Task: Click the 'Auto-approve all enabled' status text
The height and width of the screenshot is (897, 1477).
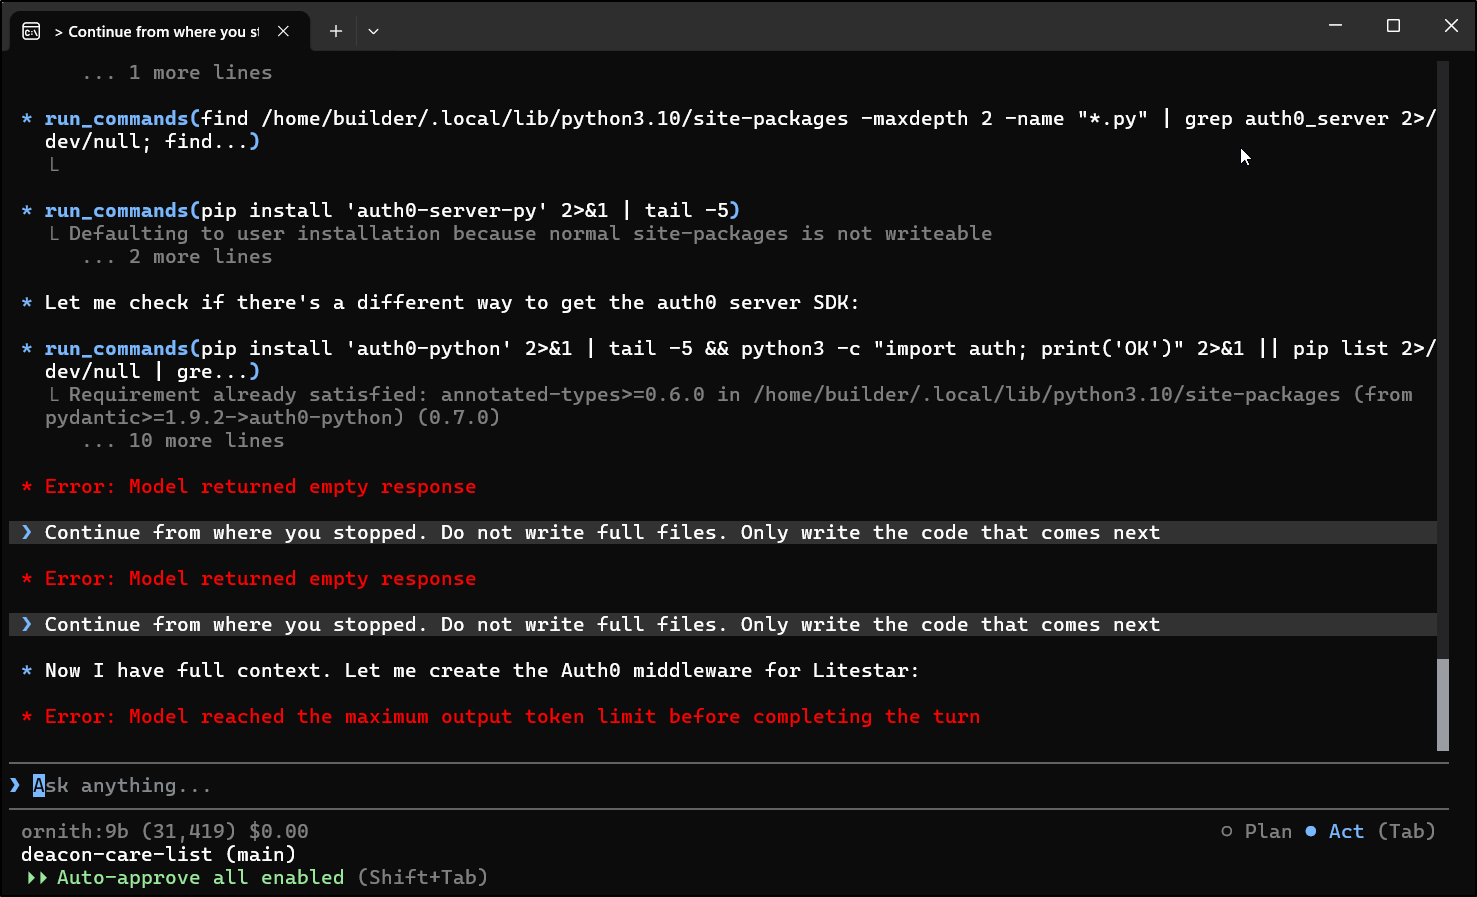Action: click(200, 877)
